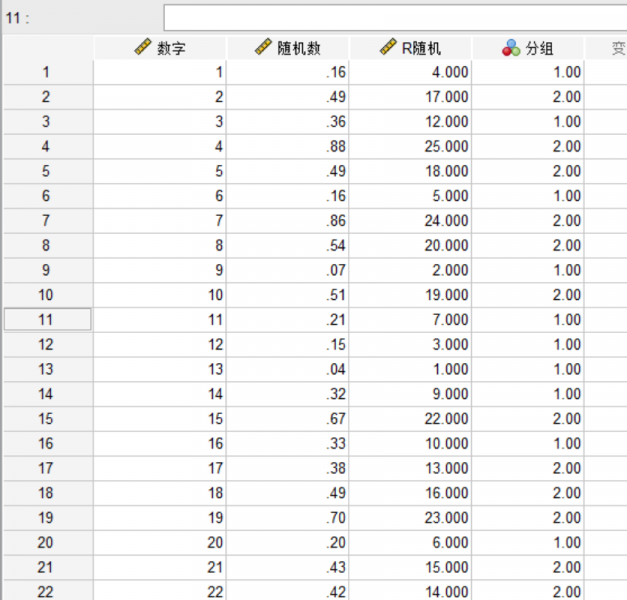Select the 1.000 cell in row 13

pos(410,369)
